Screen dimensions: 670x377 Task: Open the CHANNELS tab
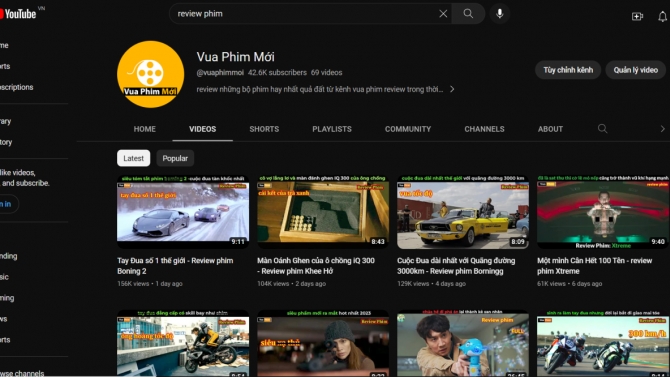[x=484, y=129]
